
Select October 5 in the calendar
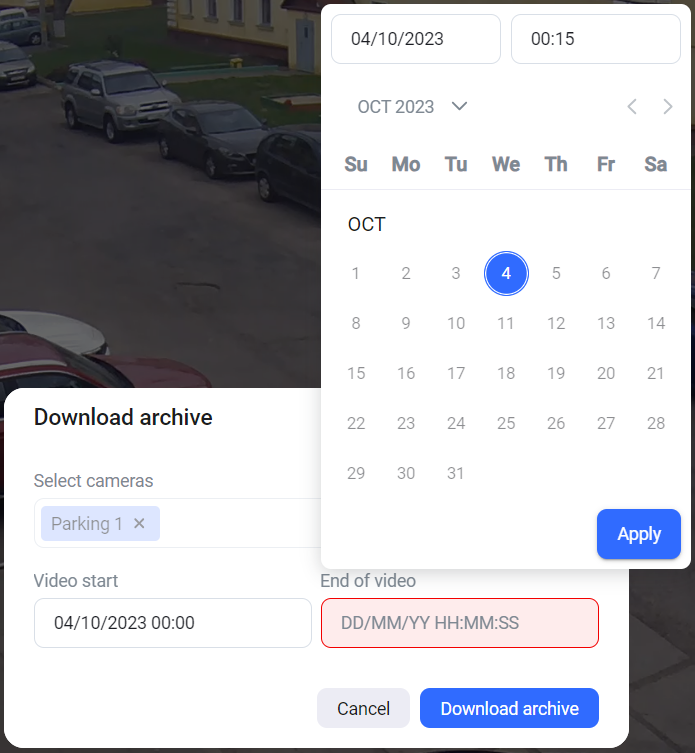(x=556, y=273)
